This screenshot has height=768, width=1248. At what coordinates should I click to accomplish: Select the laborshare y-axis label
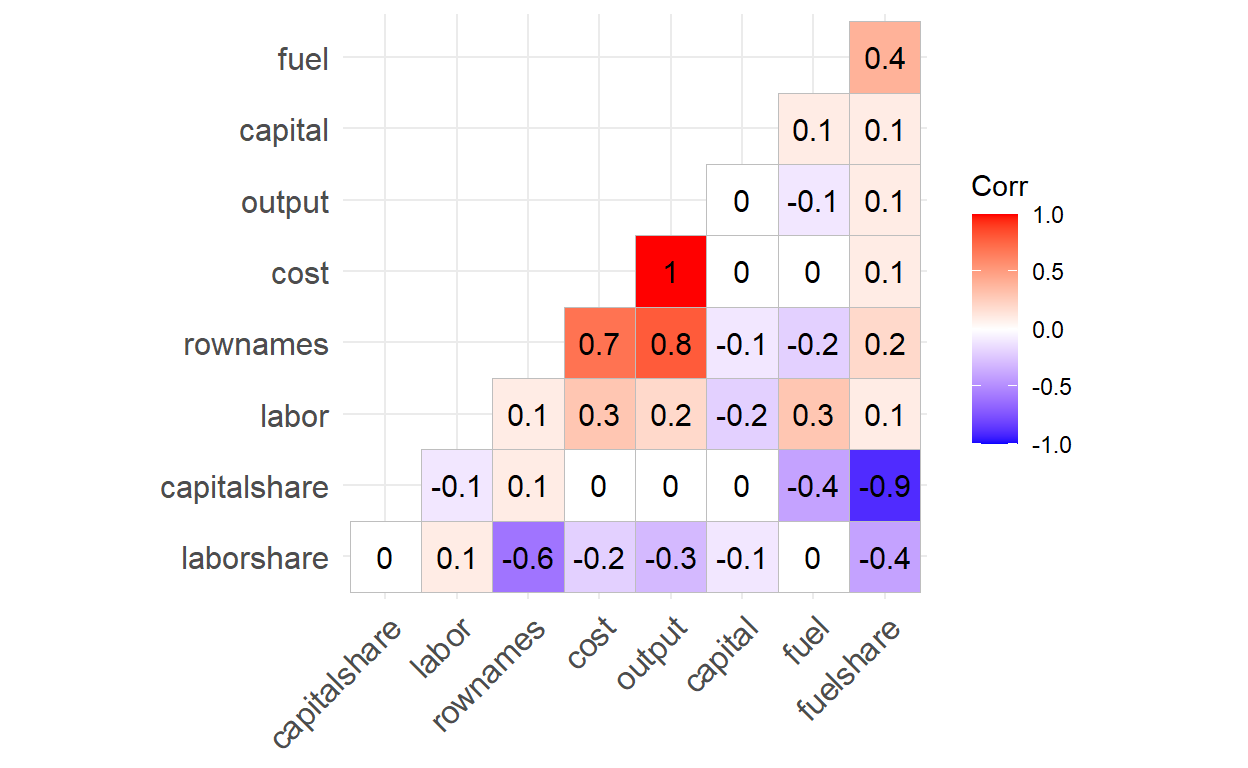(x=254, y=558)
